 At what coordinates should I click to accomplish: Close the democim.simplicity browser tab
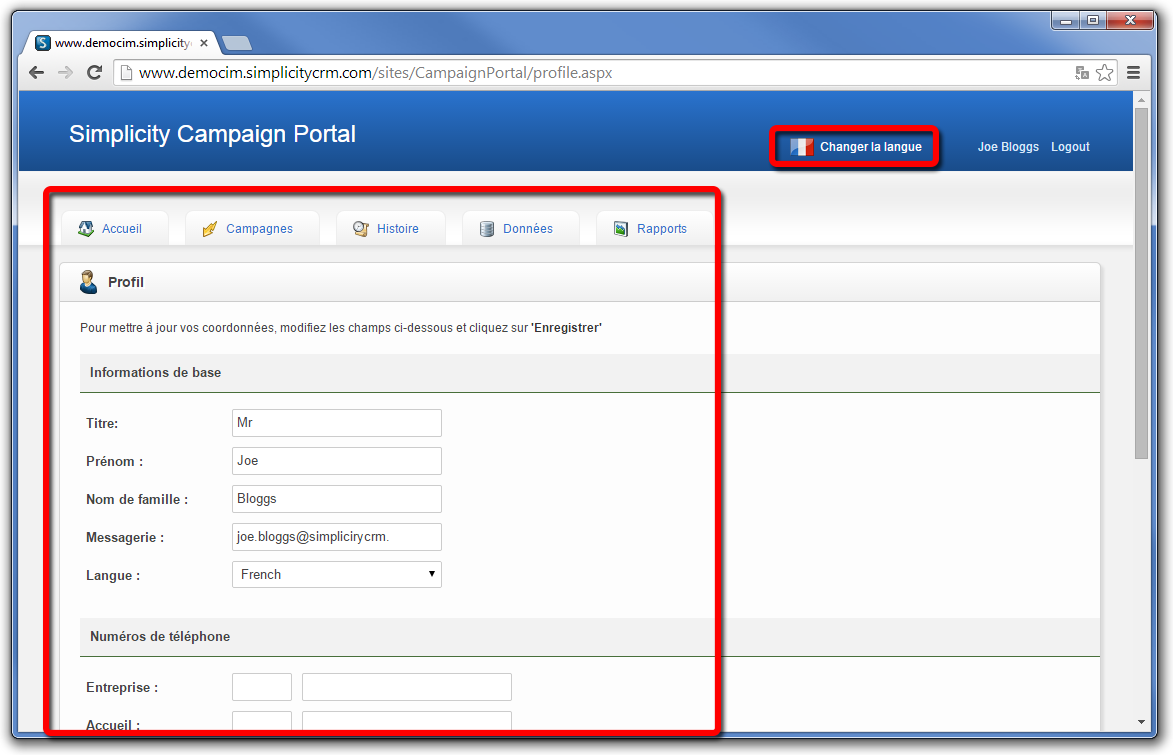click(x=204, y=43)
